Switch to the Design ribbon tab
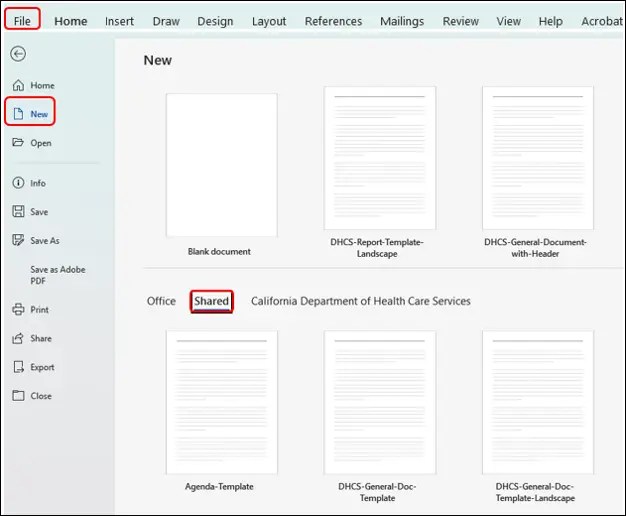The image size is (626, 516). click(x=215, y=21)
